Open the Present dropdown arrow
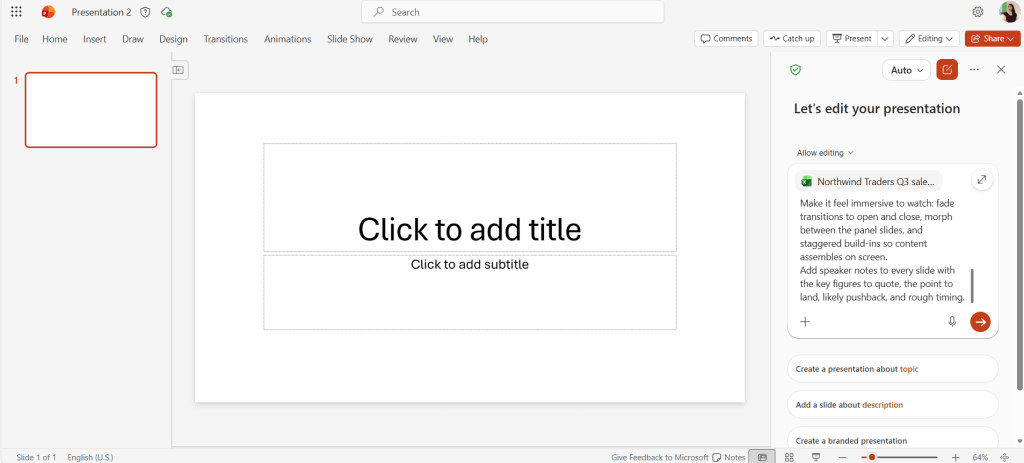Image resolution: width=1024 pixels, height=463 pixels. click(x=885, y=39)
